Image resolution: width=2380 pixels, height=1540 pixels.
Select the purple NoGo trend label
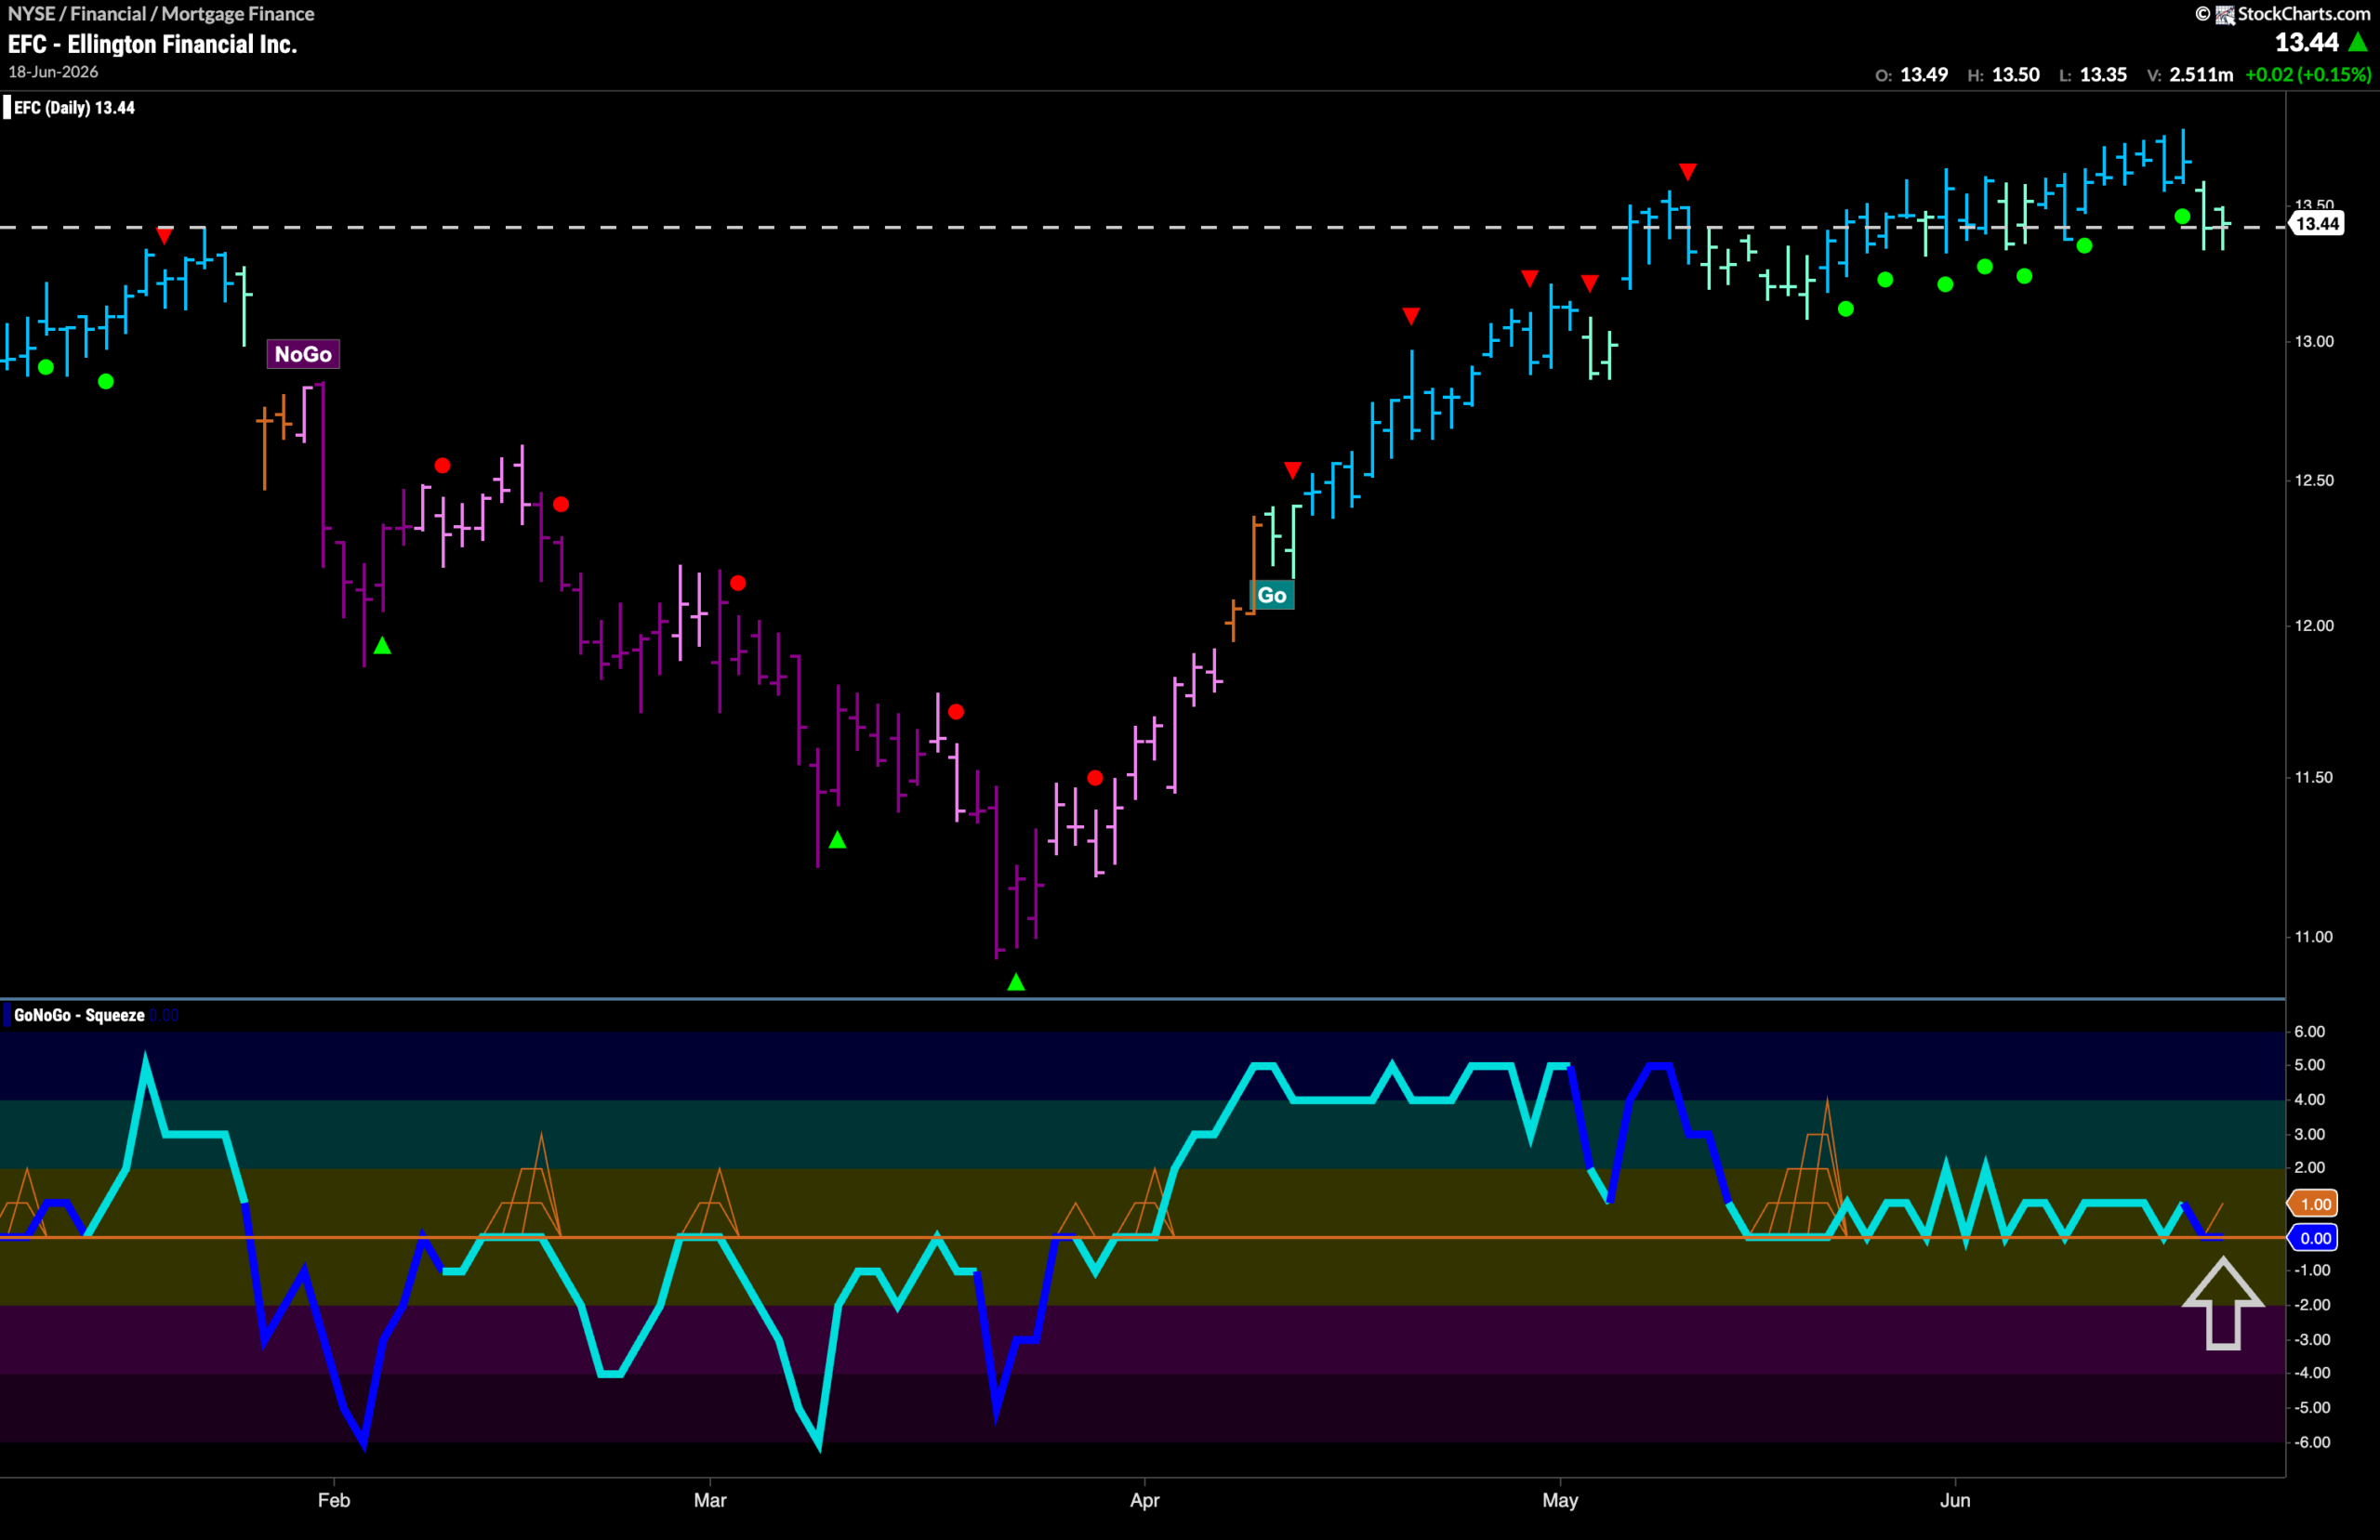point(303,354)
